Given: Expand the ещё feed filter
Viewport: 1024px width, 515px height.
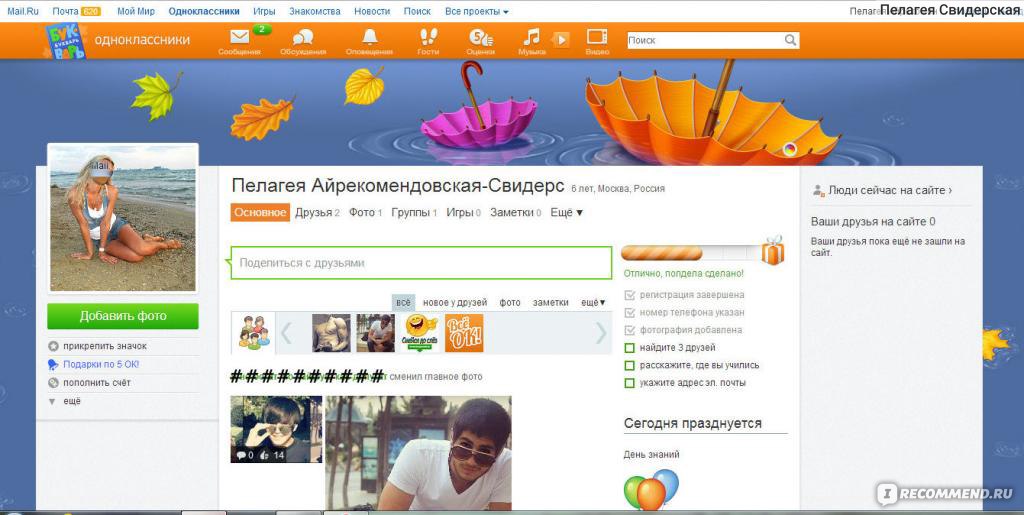Looking at the screenshot, I should (x=594, y=303).
